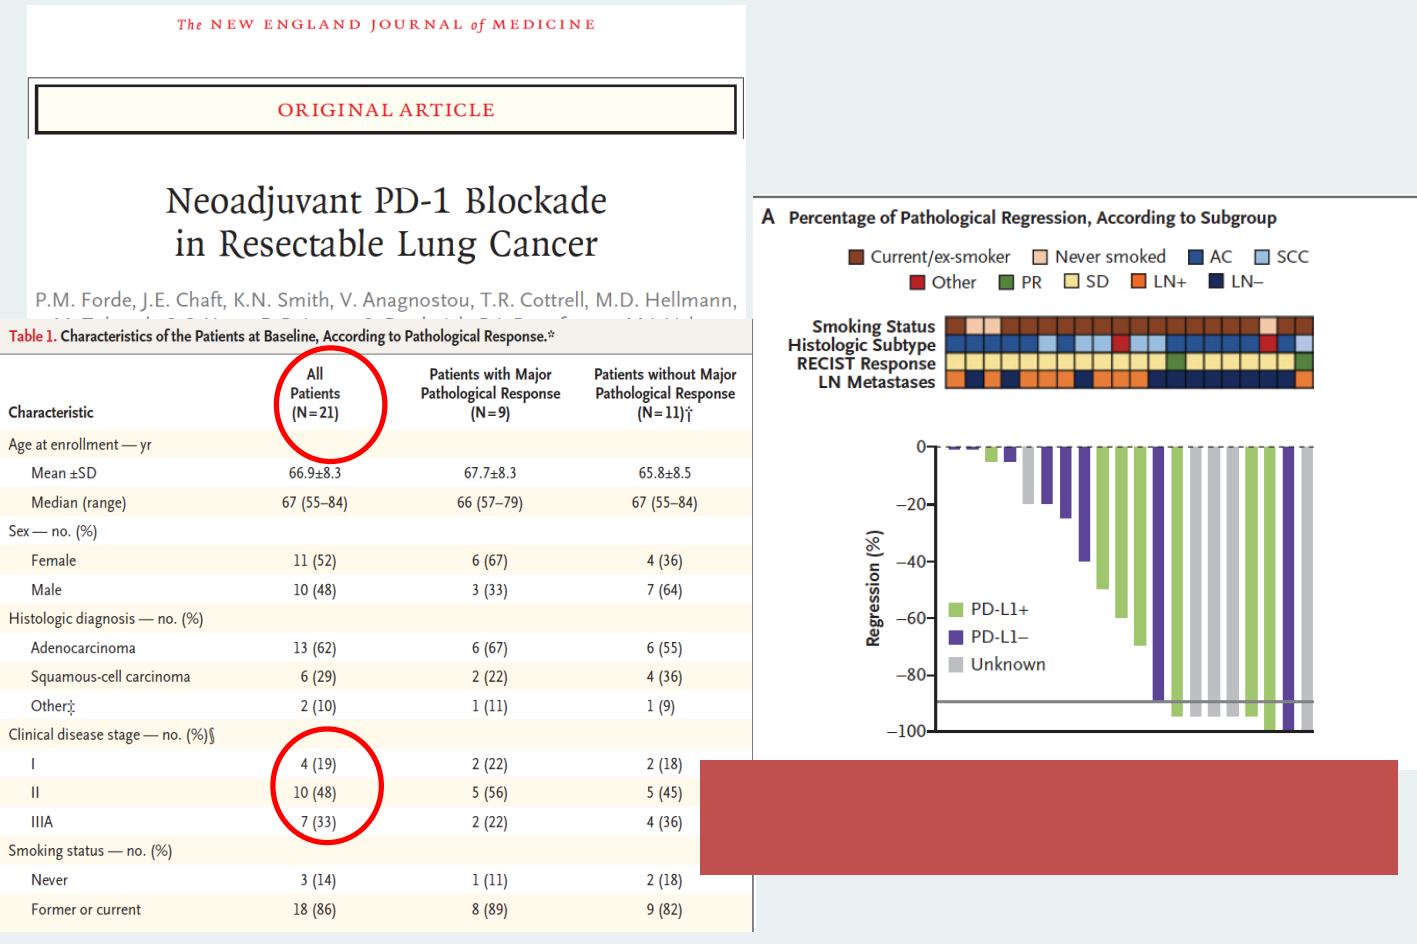Click the stage II value '5 (45)'
Screen dimensions: 1417x944
[665, 793]
